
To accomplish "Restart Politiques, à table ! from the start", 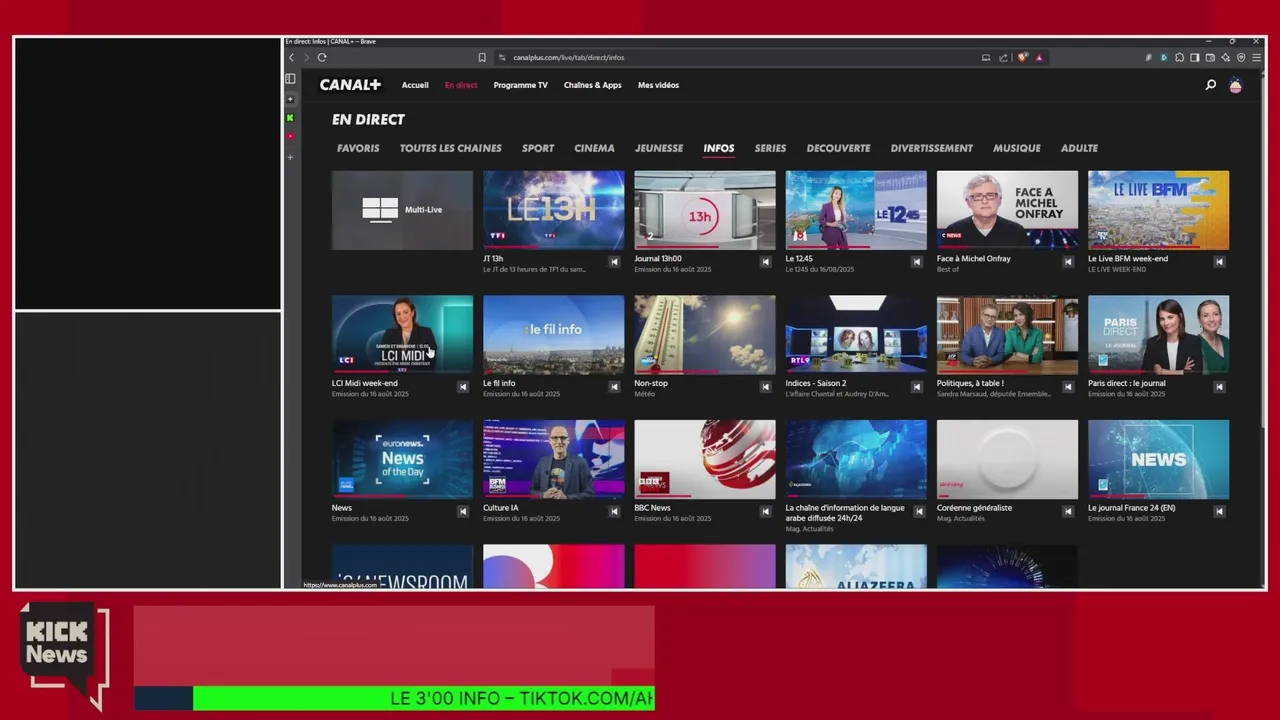I will click(x=1068, y=387).
